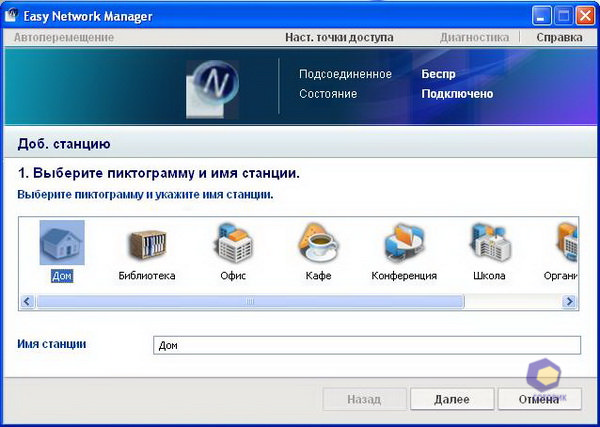Image resolution: width=600 pixels, height=427 pixels.
Task: Choose the Школа school icon
Action: [x=490, y=243]
